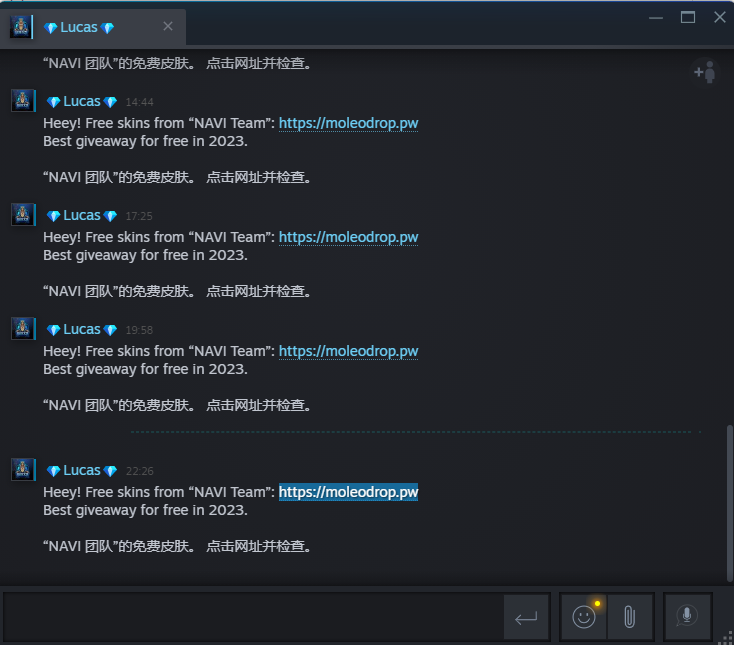Viewport: 734px width, 645px height.
Task: Click "Best giveaway for free in 2023." in 19:58 message
Action: coord(145,369)
